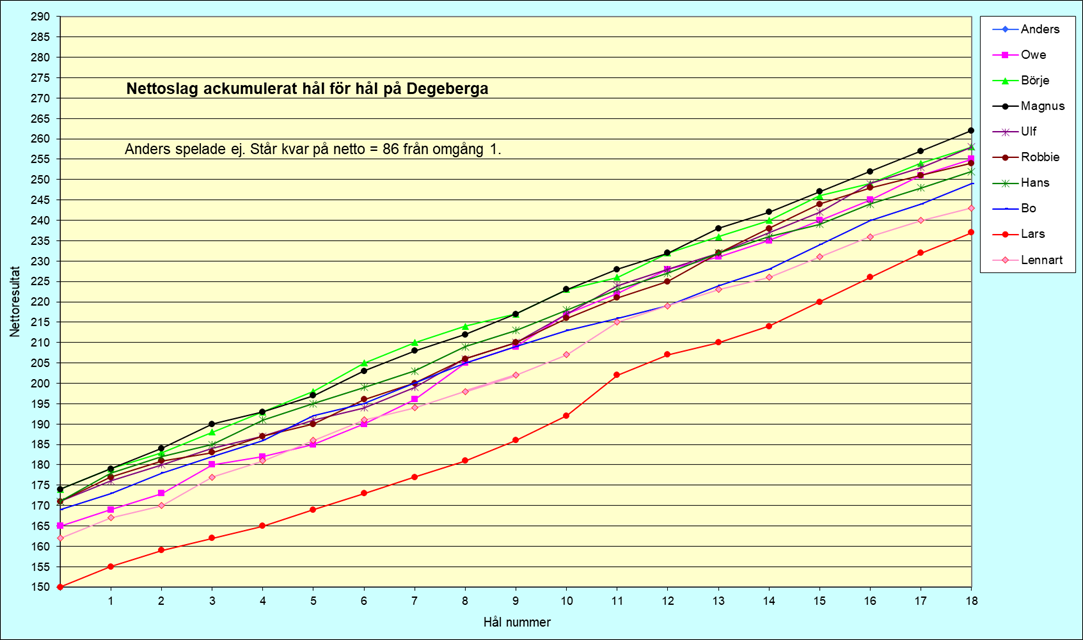Select the red dot Lars legend marker

point(1000,234)
